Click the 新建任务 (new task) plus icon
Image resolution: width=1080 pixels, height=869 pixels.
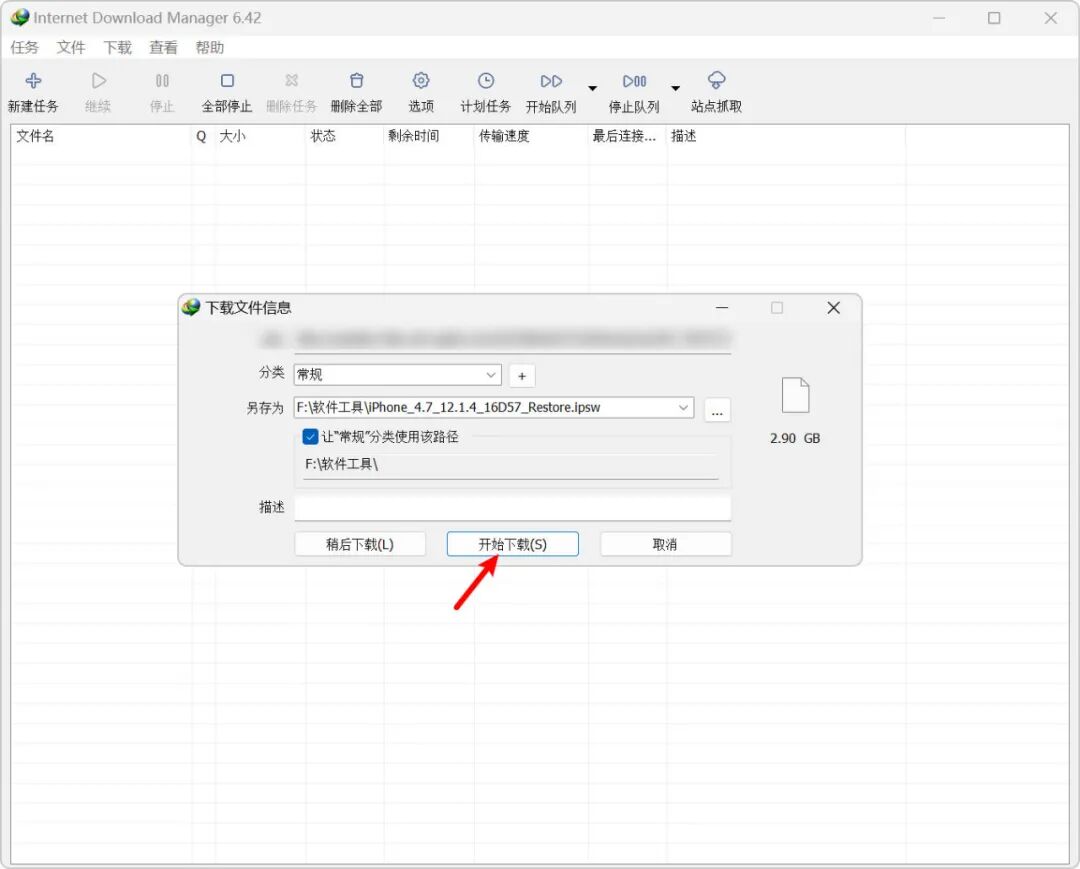(33, 81)
